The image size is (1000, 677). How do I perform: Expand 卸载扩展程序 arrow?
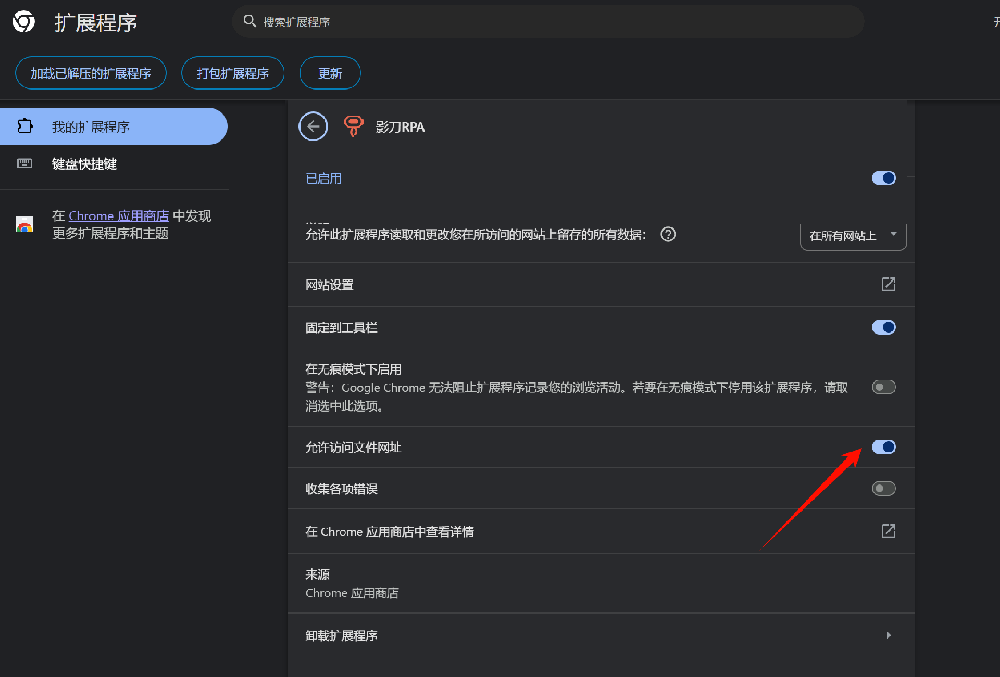(x=888, y=636)
